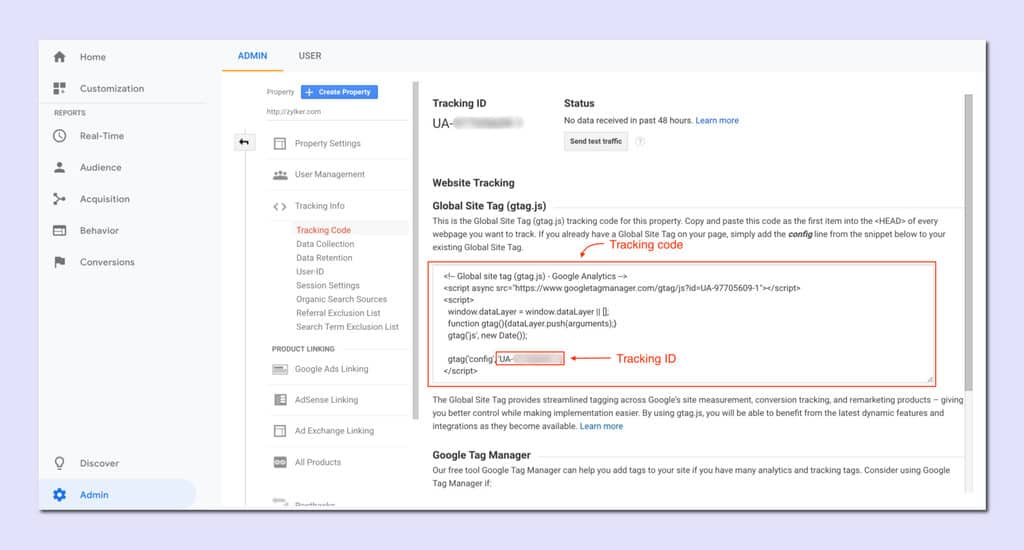Click the Property Settings icon
1024x550 pixels.
pos(280,143)
